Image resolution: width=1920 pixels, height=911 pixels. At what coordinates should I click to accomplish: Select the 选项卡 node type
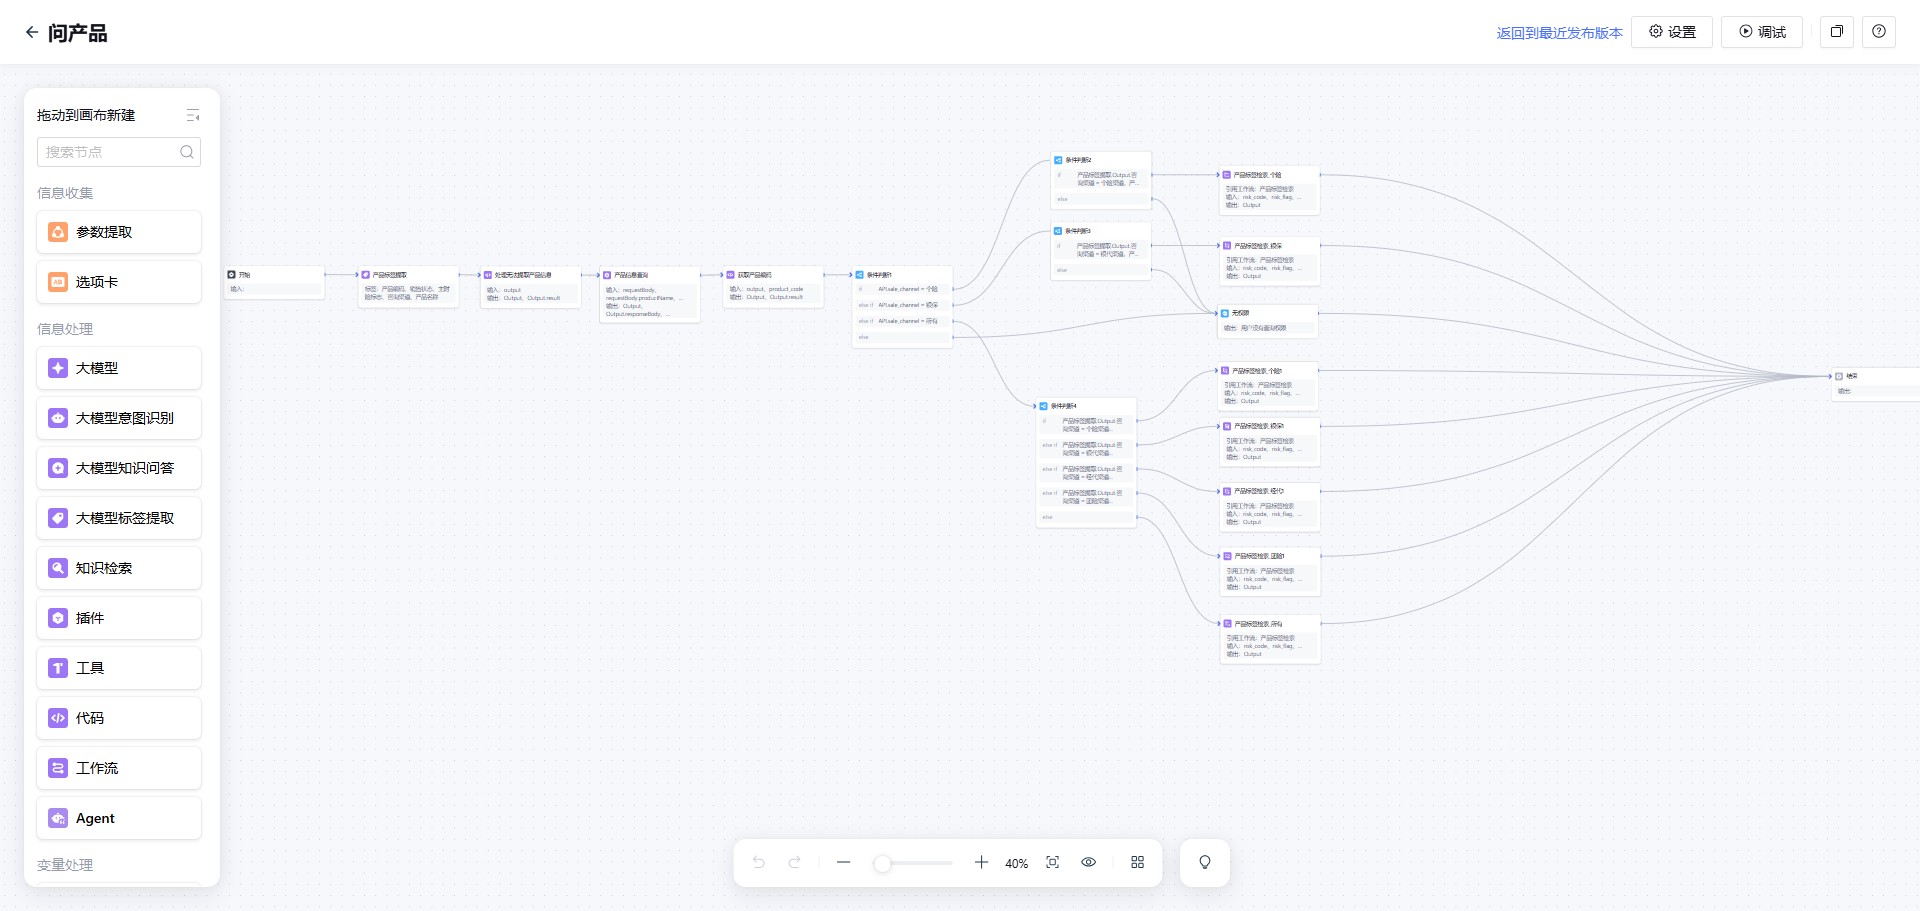(119, 282)
